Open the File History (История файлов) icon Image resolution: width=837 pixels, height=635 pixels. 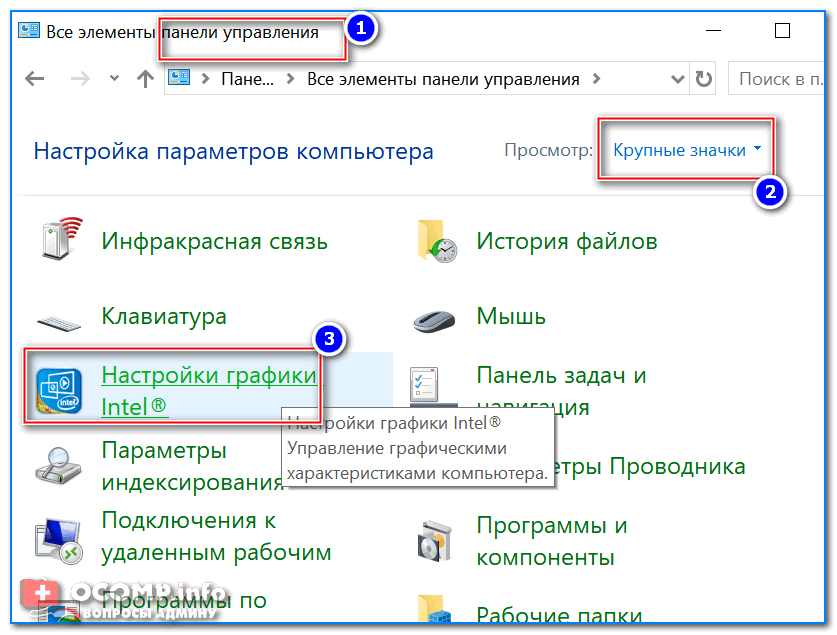pyautogui.click(x=436, y=241)
